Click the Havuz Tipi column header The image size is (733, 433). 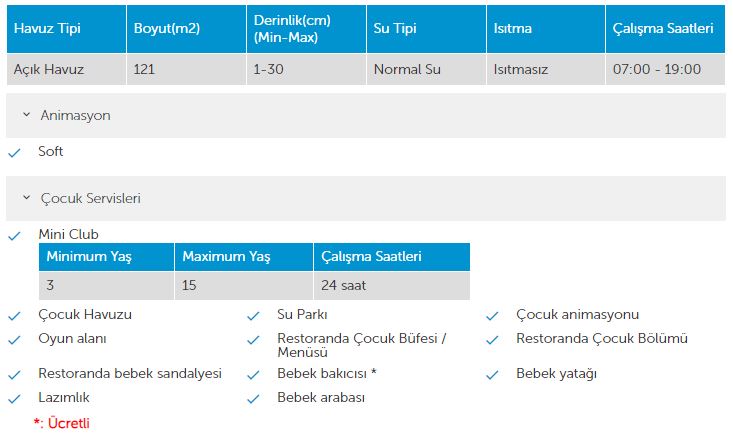point(47,29)
